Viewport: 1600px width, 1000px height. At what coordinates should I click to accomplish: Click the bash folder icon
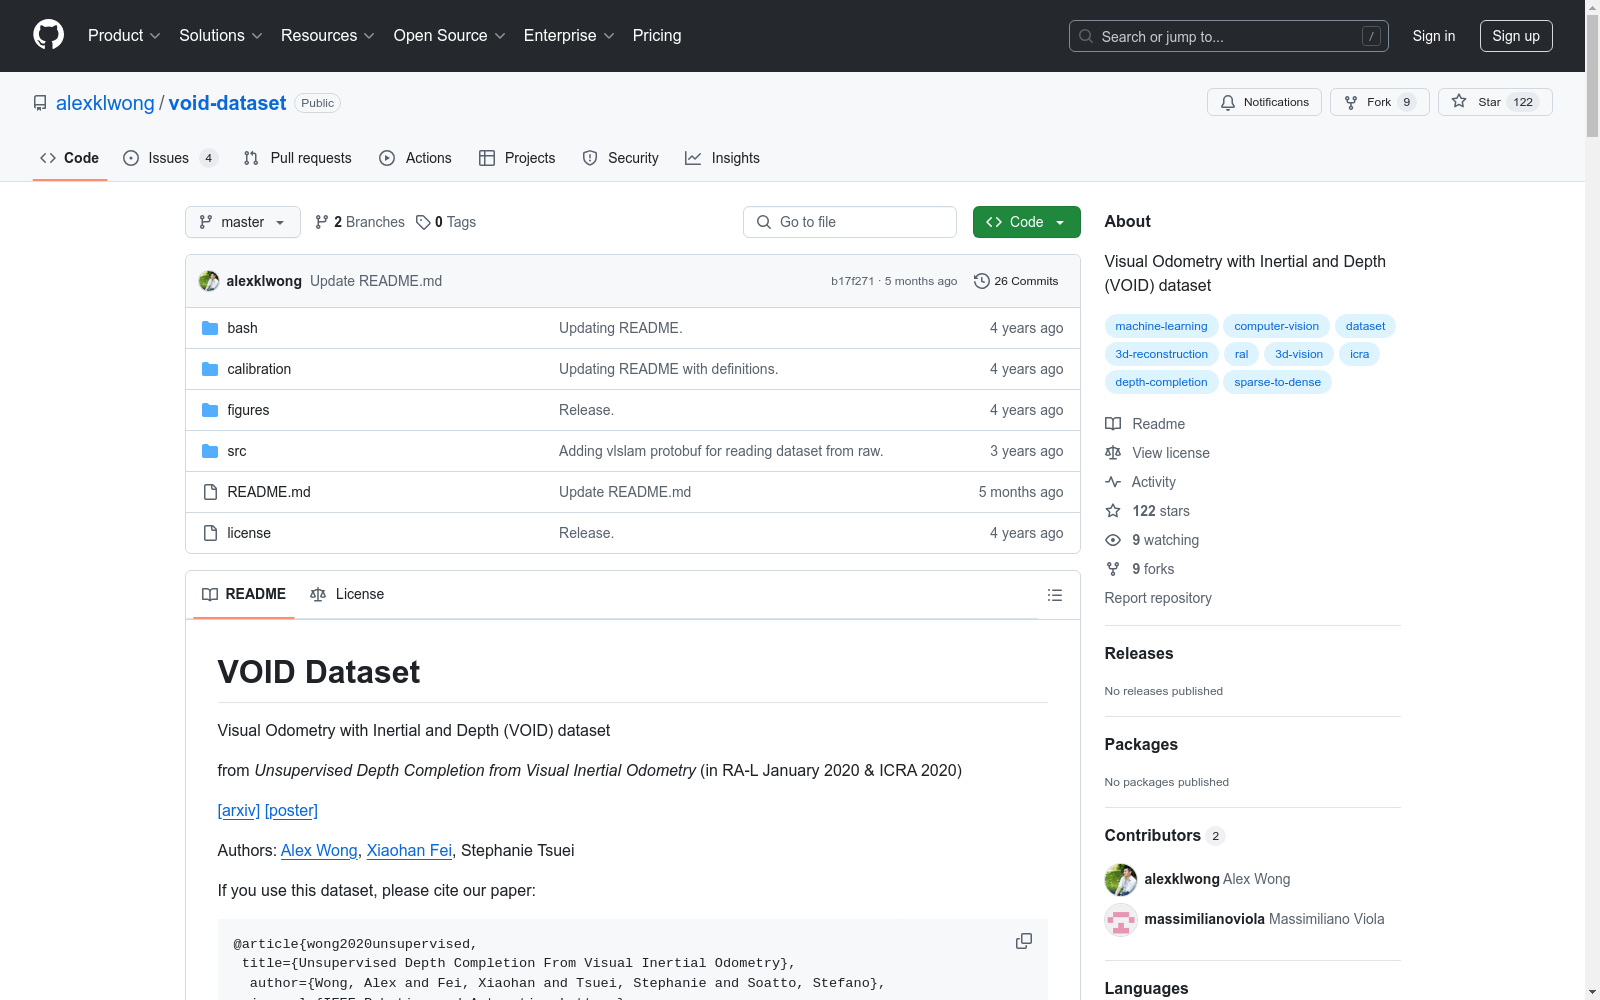[x=210, y=328]
